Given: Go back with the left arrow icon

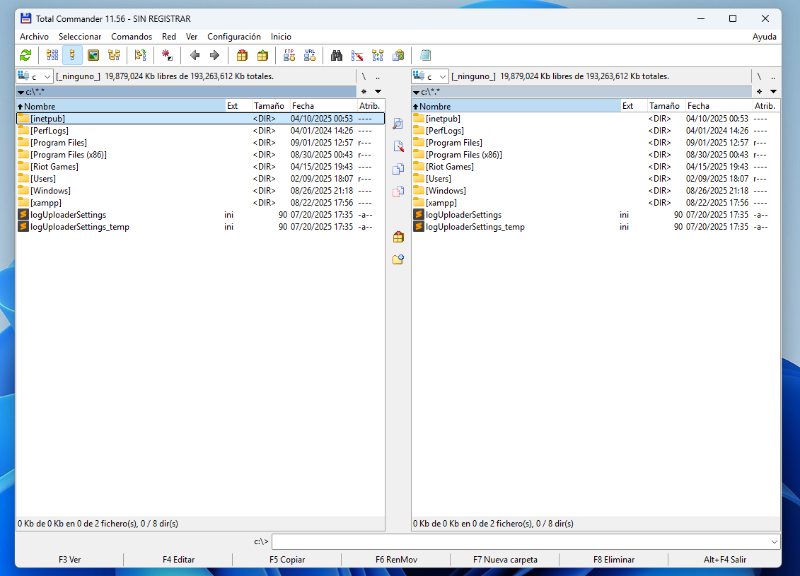Looking at the screenshot, I should (x=194, y=55).
